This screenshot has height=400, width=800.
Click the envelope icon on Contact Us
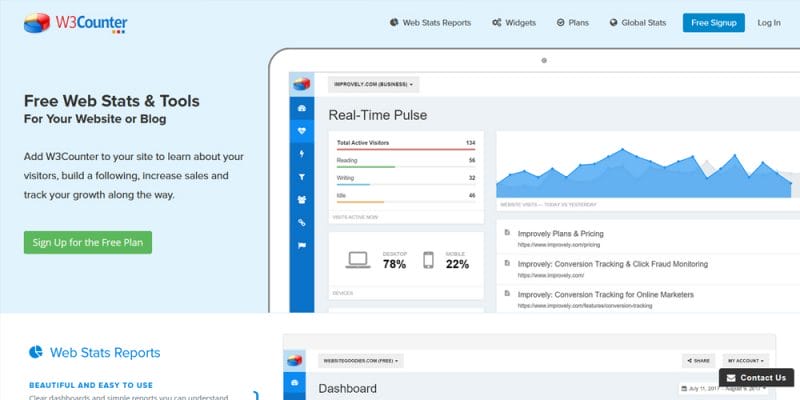(731, 378)
